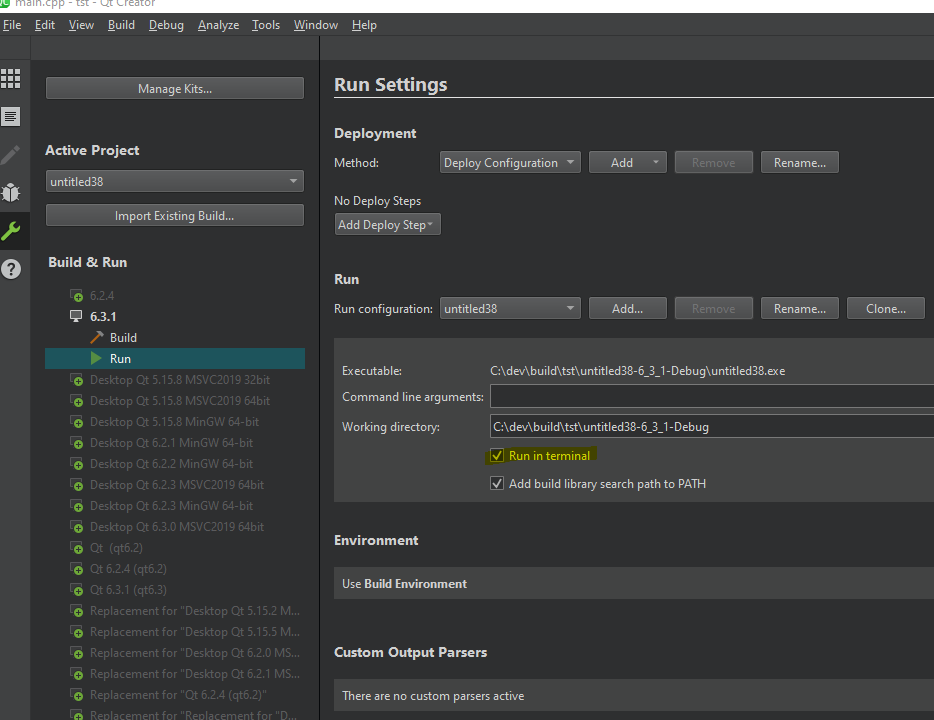Click the add icon for Desktop Qt 5.15.8 MSVC2019 64bit
This screenshot has height=720, width=934.
pos(76,401)
